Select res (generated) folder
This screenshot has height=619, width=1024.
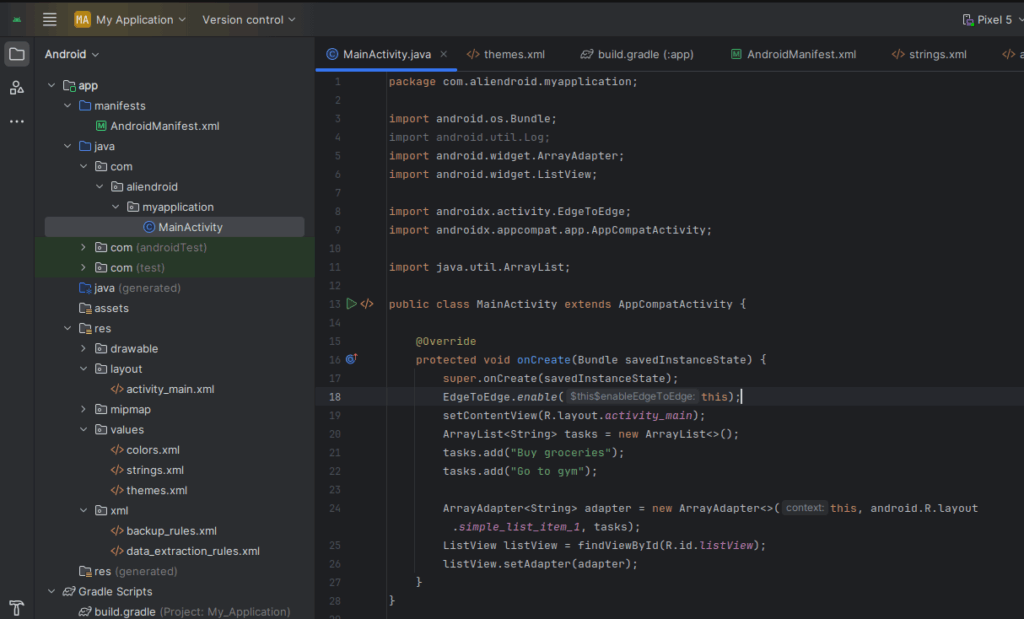tap(128, 571)
